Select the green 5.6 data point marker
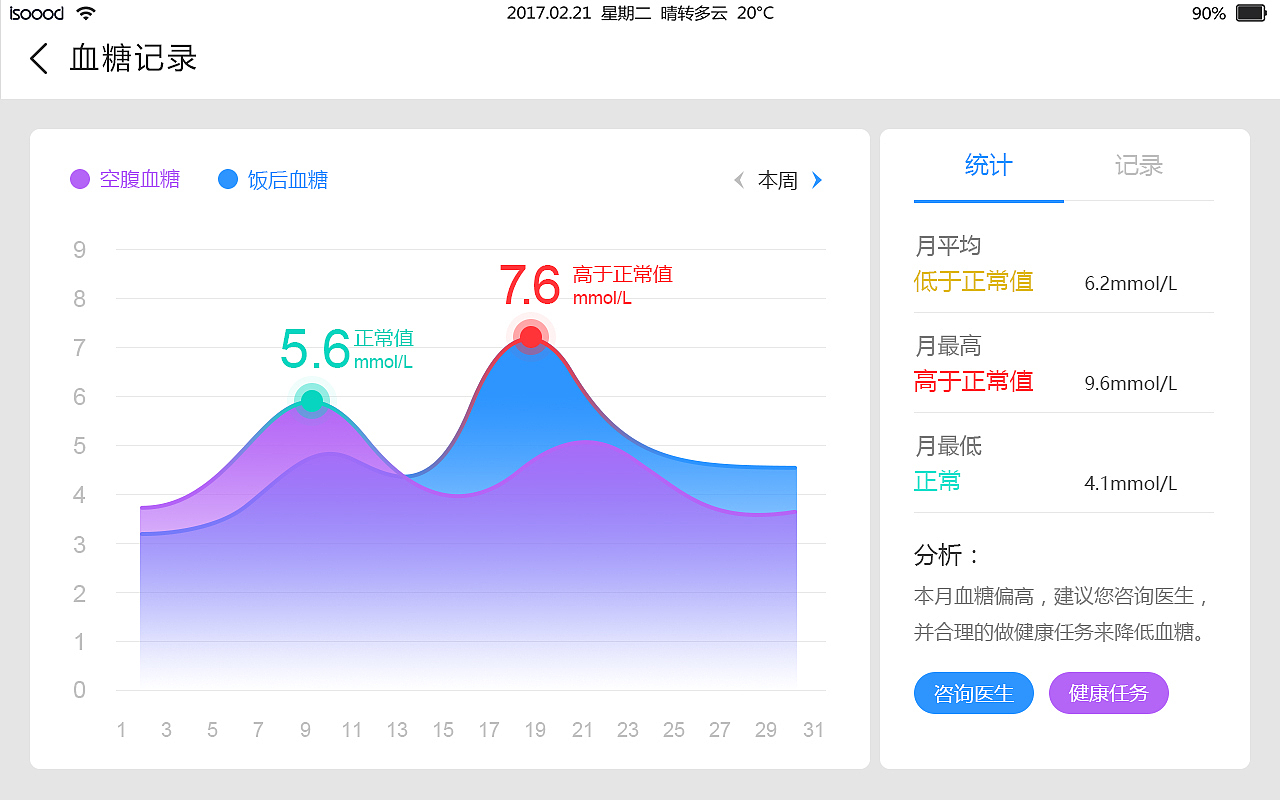Image resolution: width=1280 pixels, height=800 pixels. [x=312, y=399]
